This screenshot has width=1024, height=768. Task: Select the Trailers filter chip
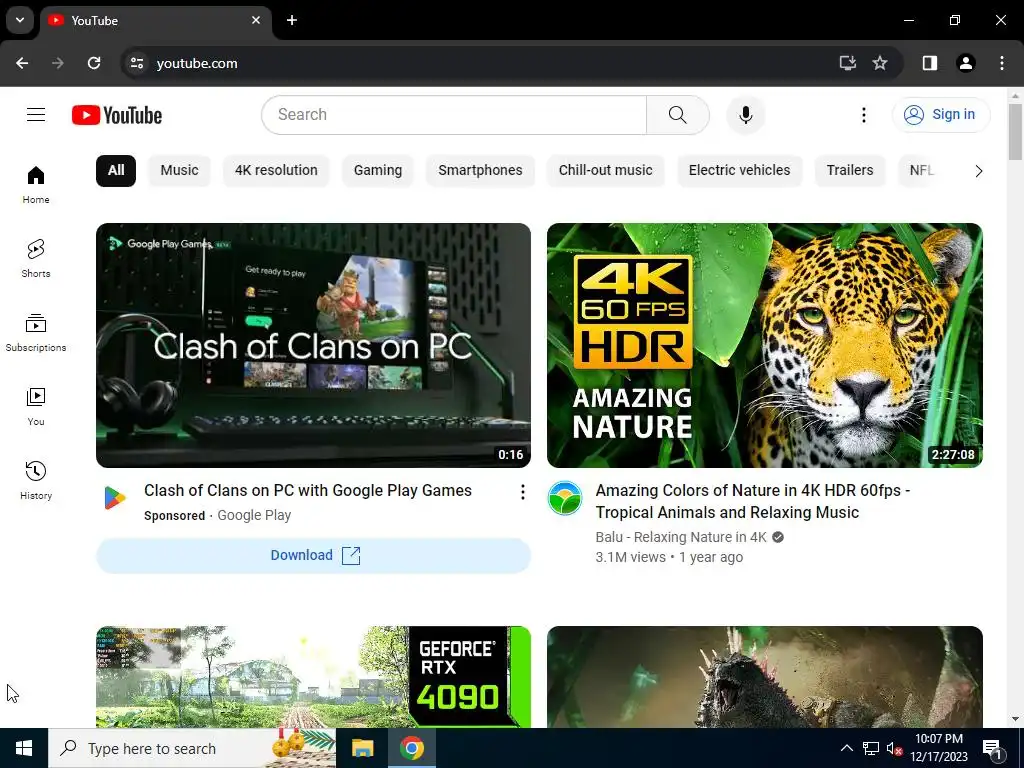coord(850,170)
